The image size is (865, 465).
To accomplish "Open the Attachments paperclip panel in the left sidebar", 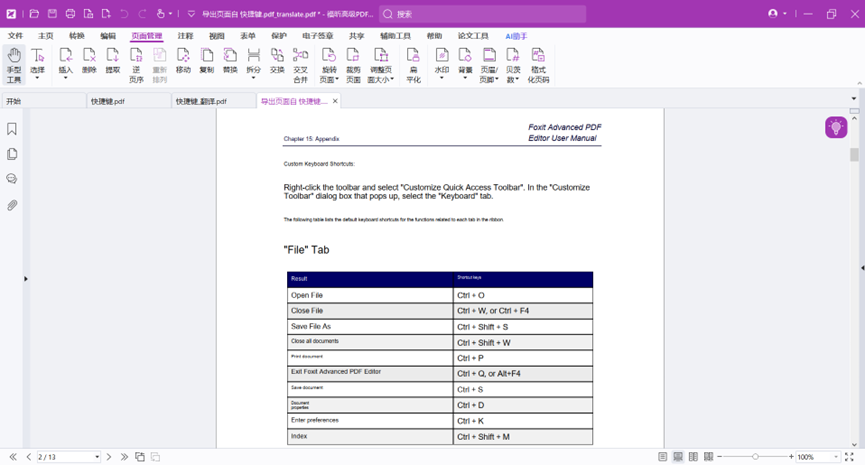I will point(12,205).
